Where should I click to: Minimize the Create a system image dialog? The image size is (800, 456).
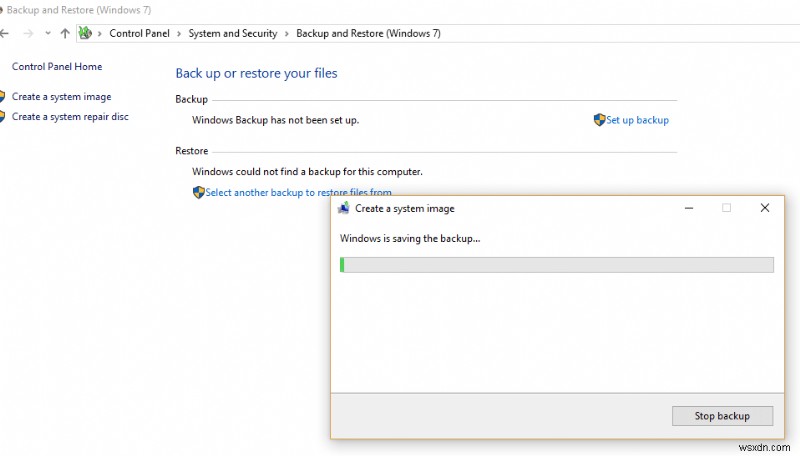tap(689, 208)
